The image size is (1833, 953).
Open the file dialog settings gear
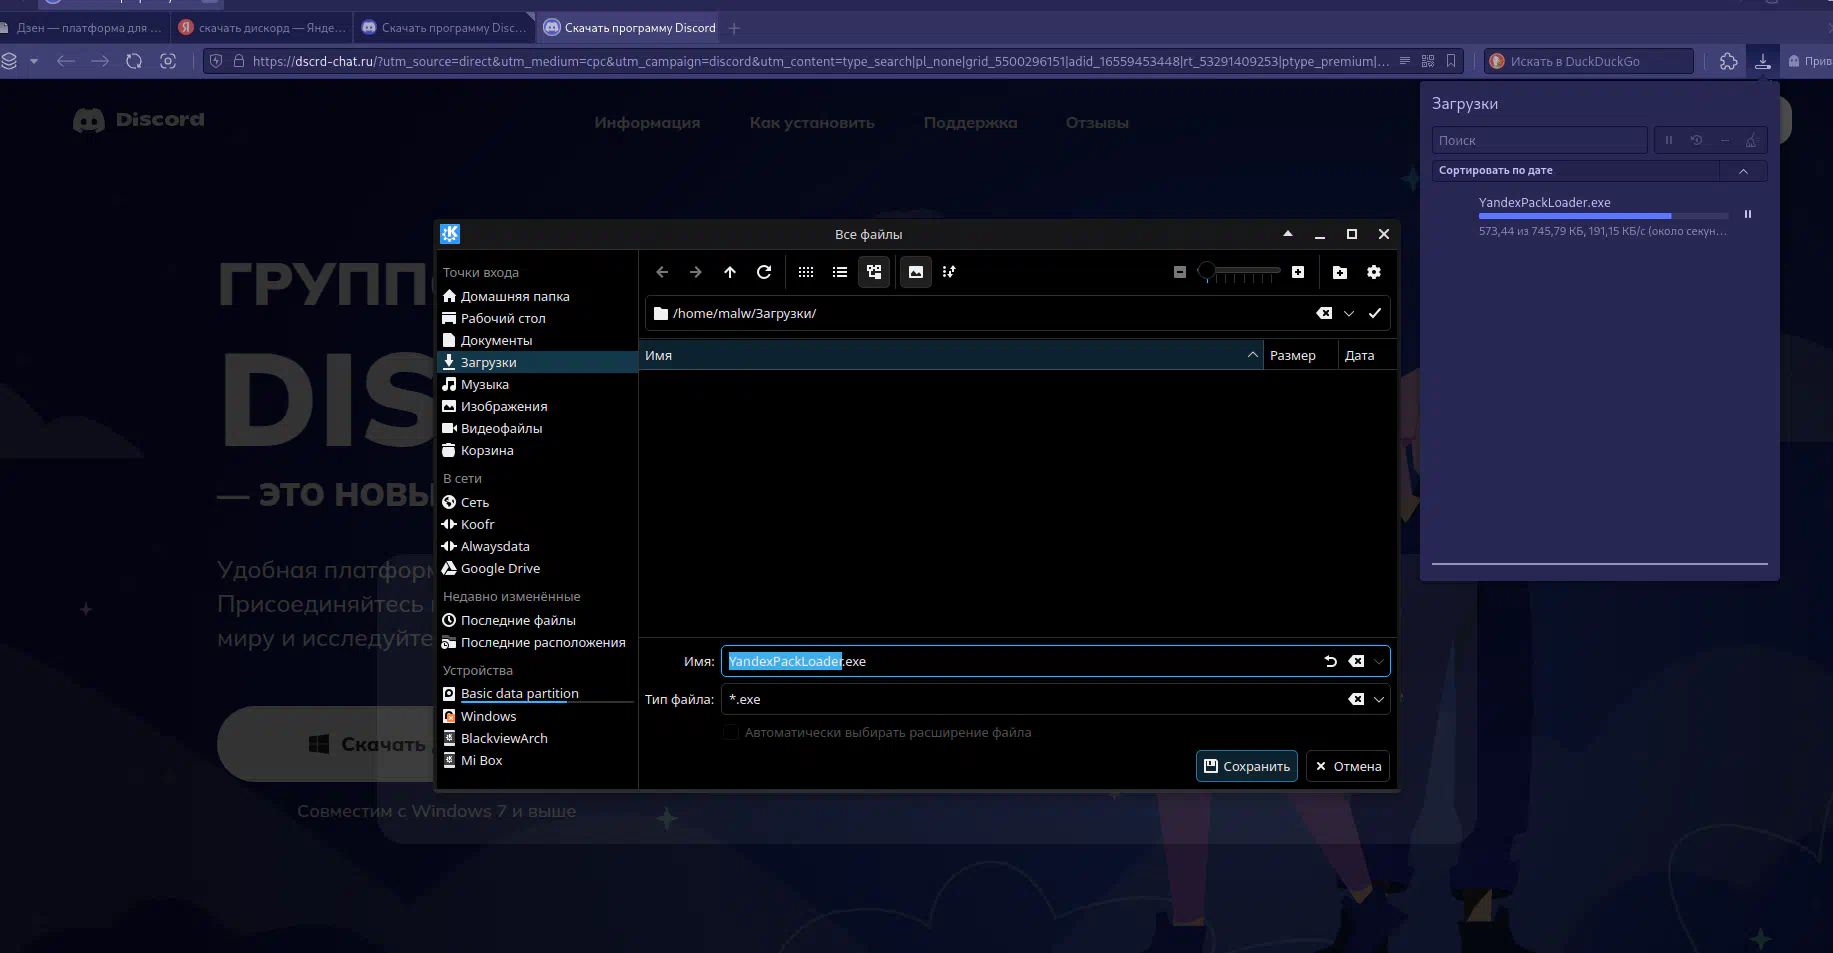(x=1374, y=272)
